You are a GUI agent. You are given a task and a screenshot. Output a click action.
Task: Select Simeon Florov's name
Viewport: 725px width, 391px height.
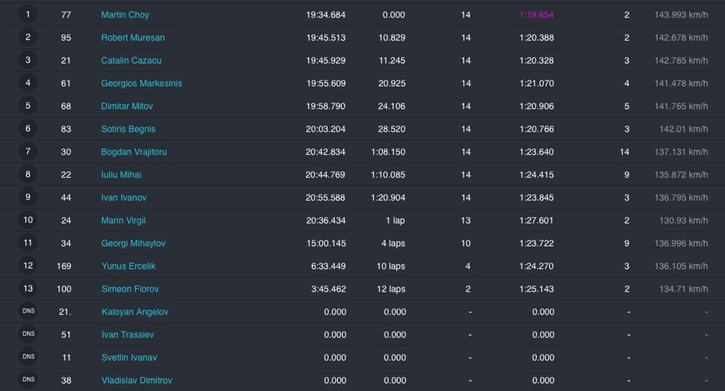pyautogui.click(x=130, y=289)
